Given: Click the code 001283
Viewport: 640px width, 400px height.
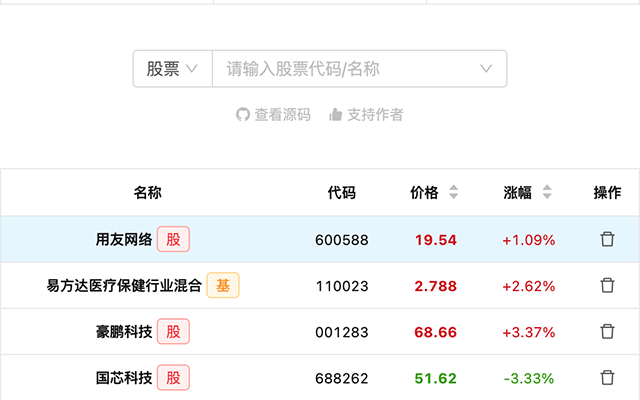Looking at the screenshot, I should click(x=342, y=332).
